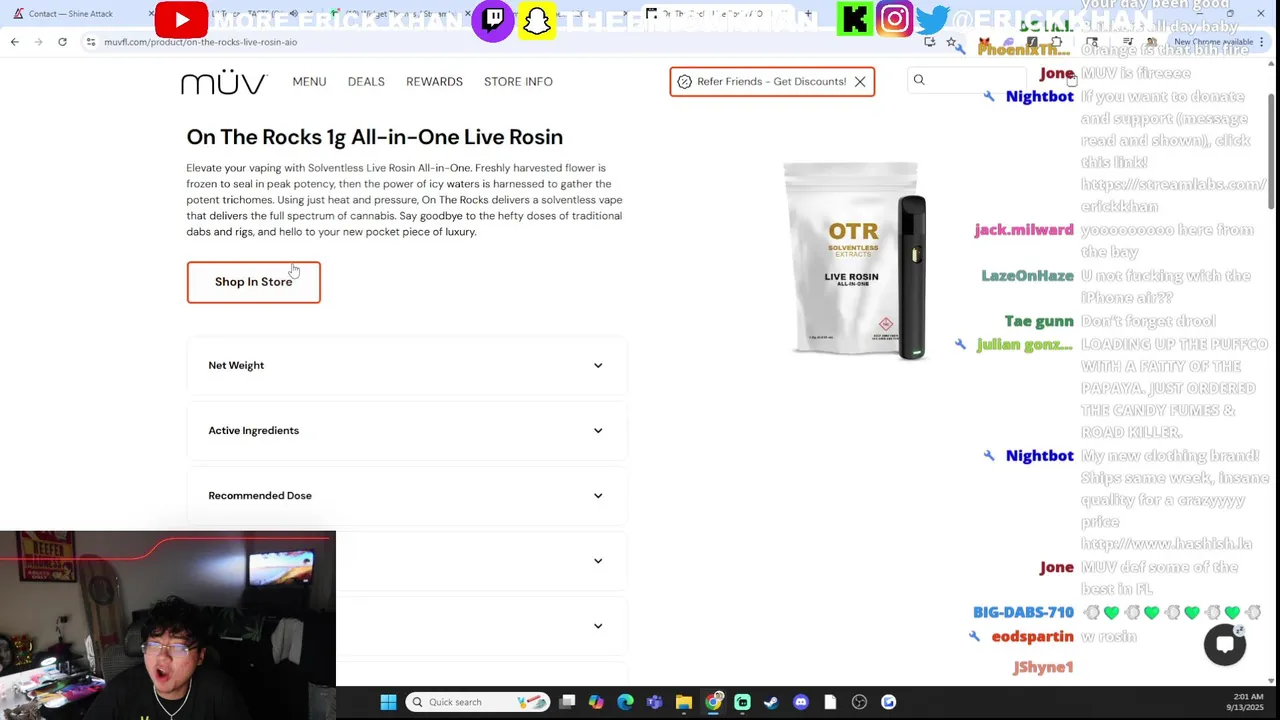
Task: Go back using the browser back arrow
Action: [x=14, y=42]
